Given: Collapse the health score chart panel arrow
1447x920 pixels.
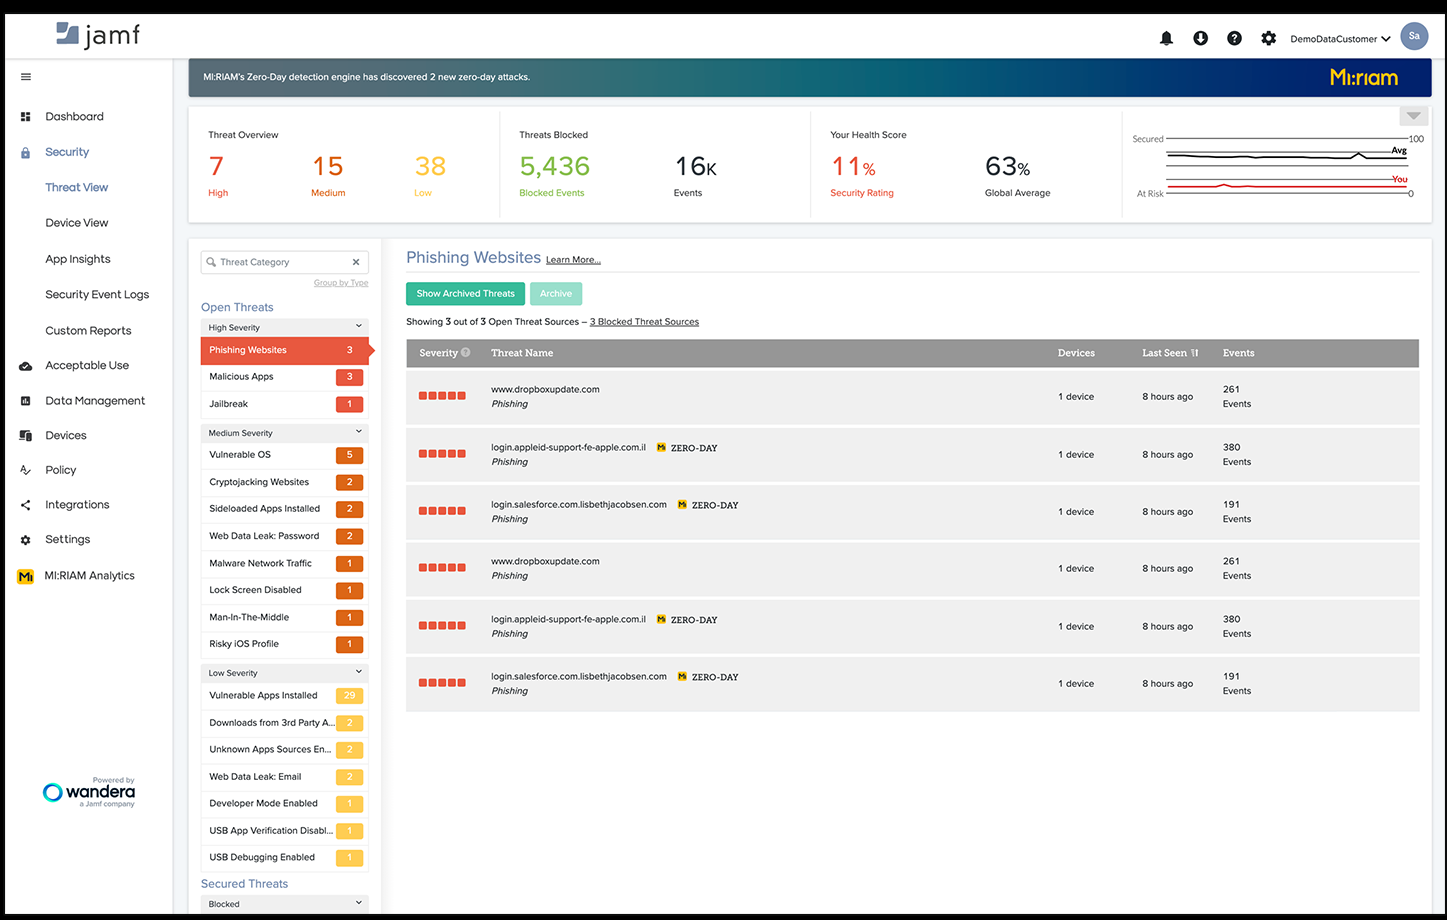Looking at the screenshot, I should tap(1413, 116).
